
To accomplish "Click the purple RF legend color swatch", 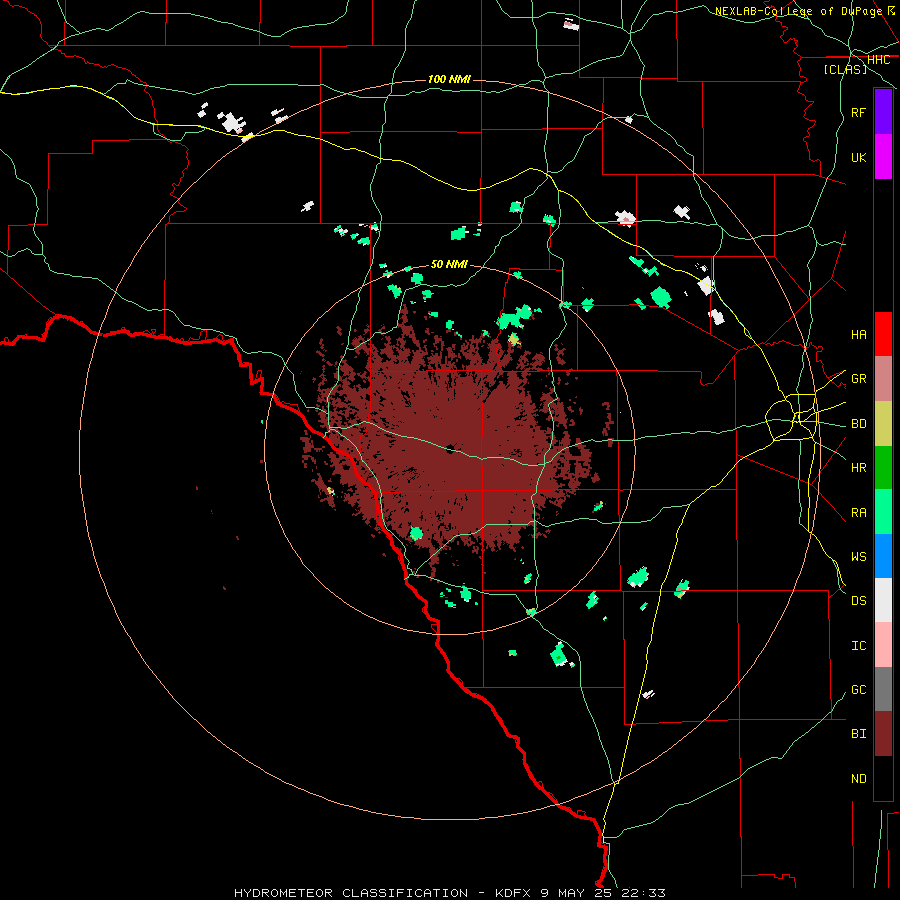I will coord(883,112).
